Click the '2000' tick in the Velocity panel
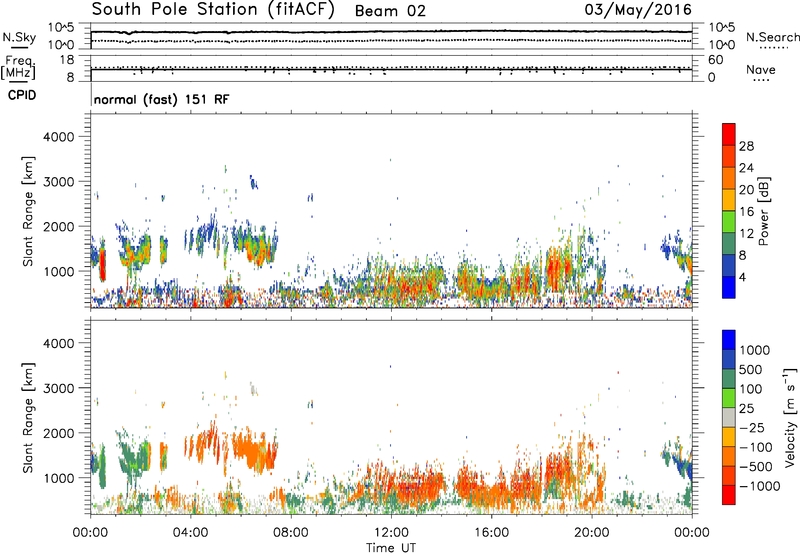The image size is (800, 554). [x=59, y=433]
